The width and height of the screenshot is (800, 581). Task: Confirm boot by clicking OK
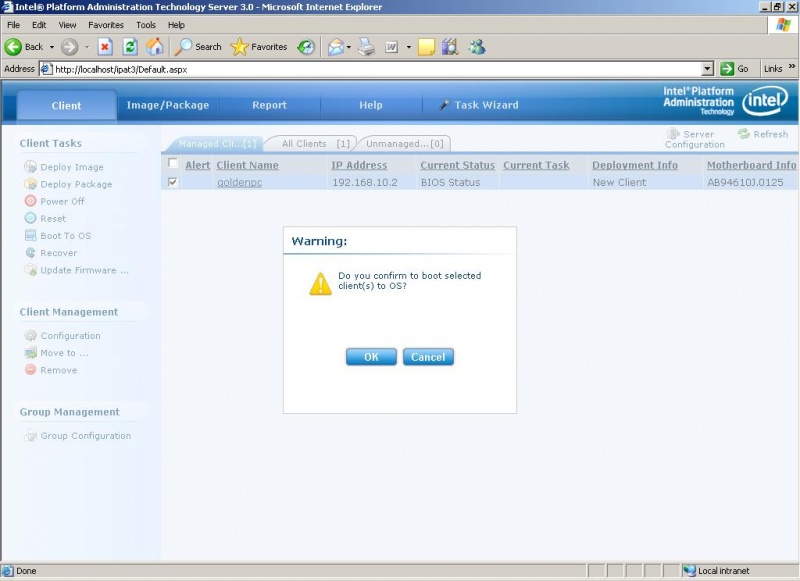[371, 356]
